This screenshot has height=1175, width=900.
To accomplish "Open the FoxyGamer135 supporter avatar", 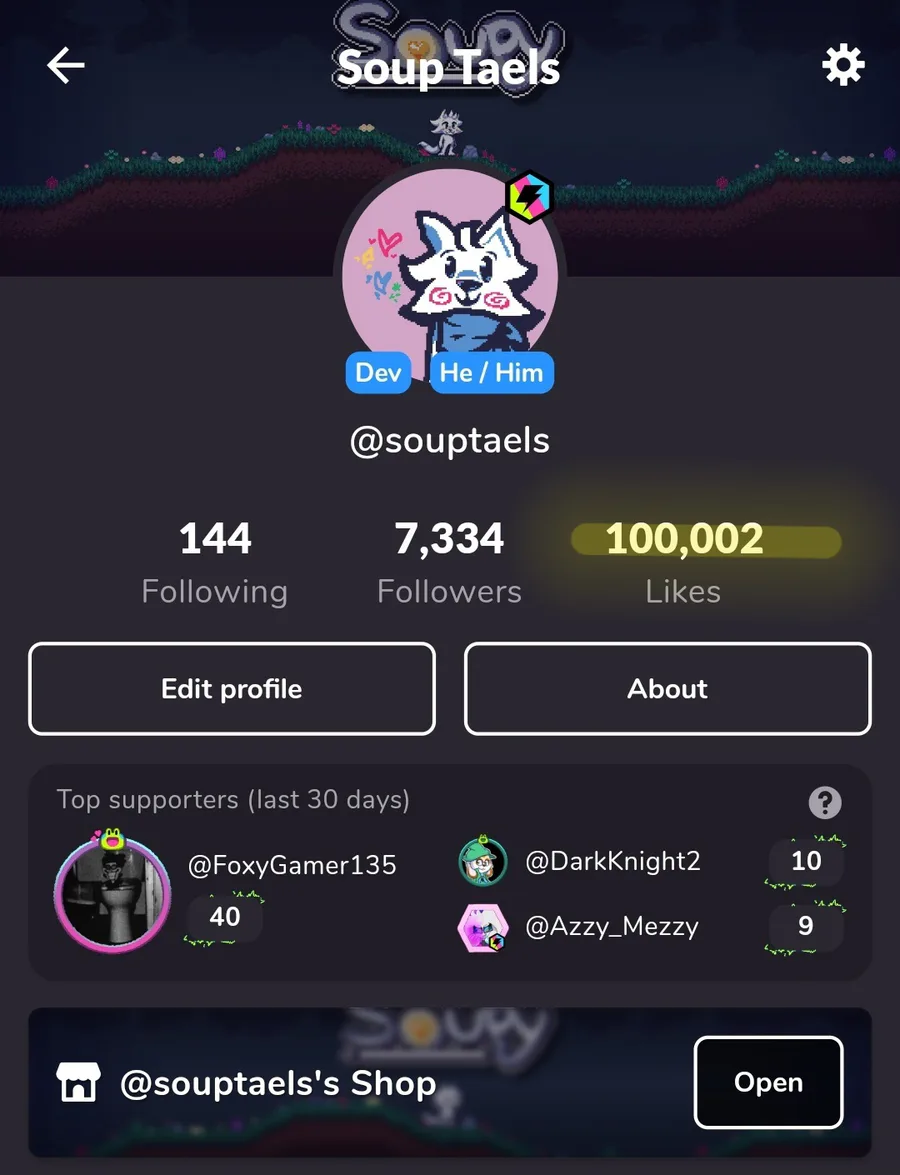I will point(112,892).
